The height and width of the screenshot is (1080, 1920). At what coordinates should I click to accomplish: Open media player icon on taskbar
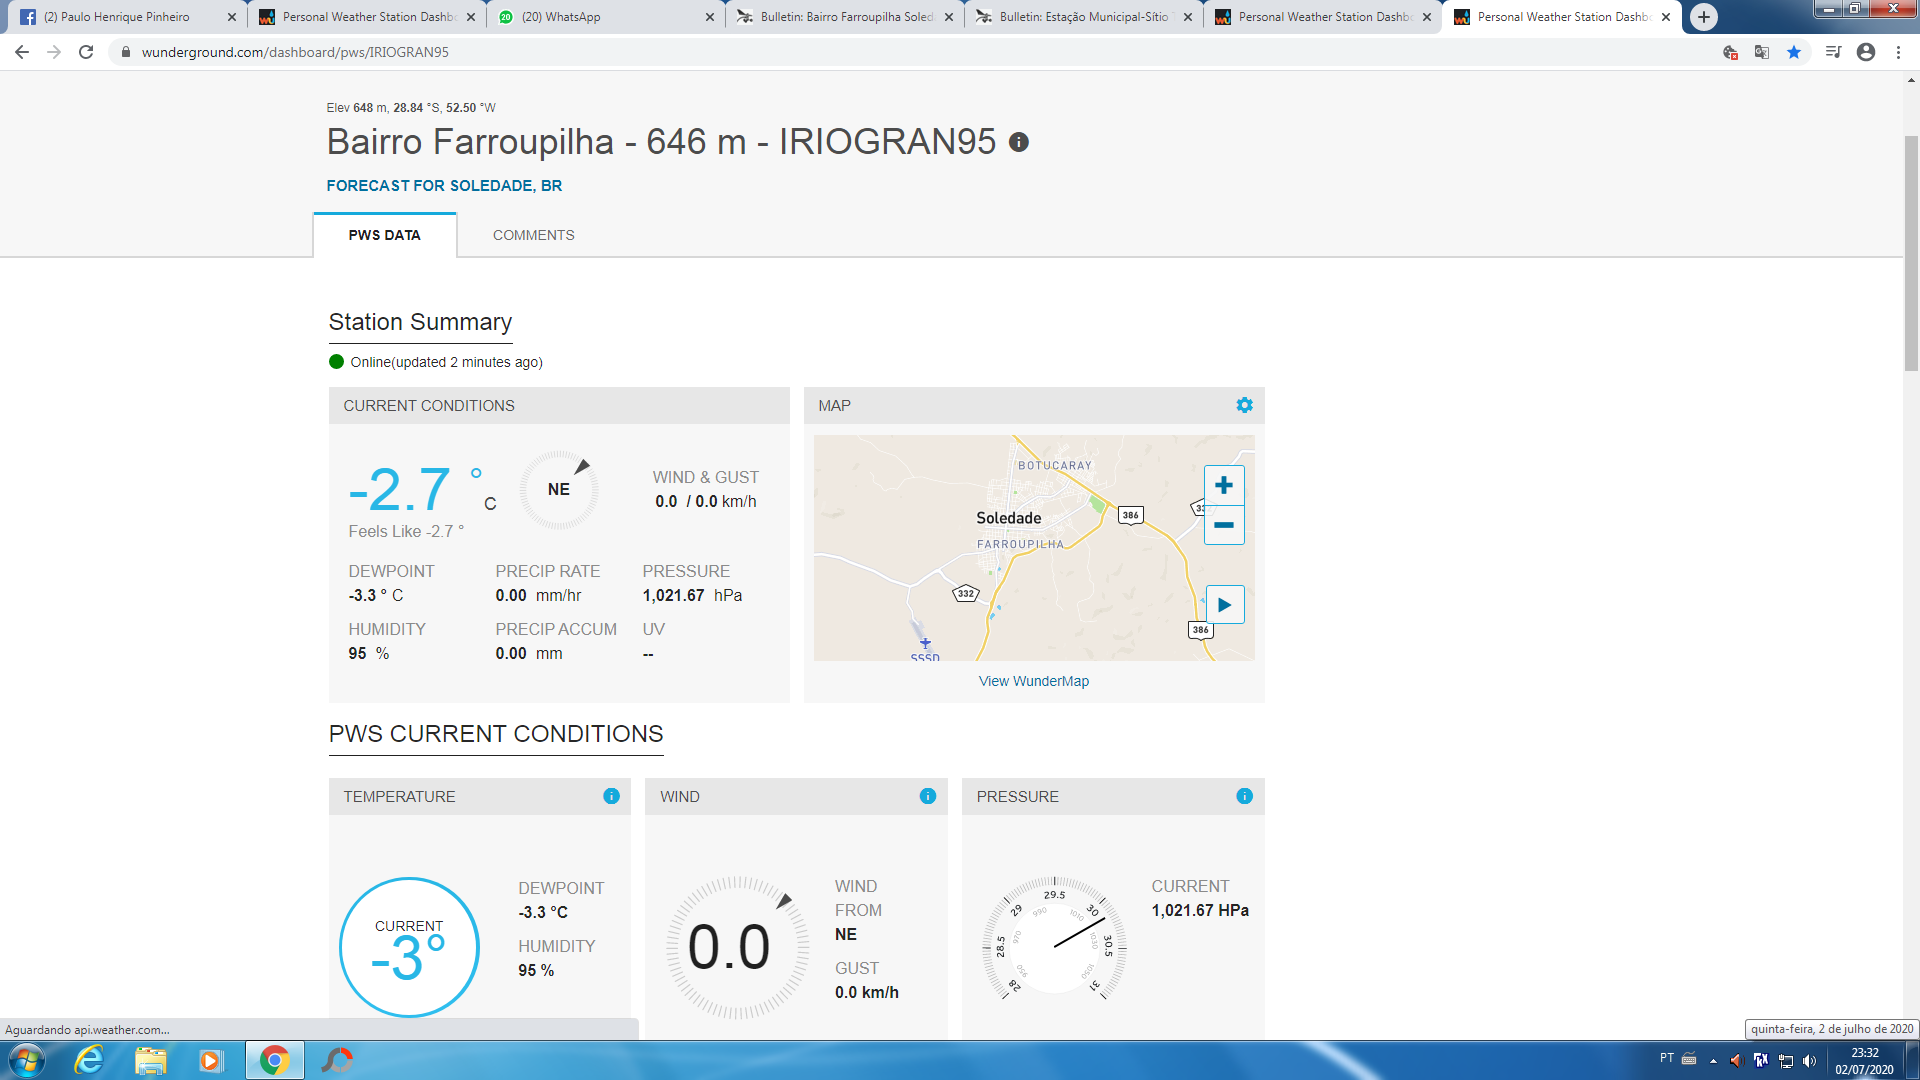point(210,1060)
